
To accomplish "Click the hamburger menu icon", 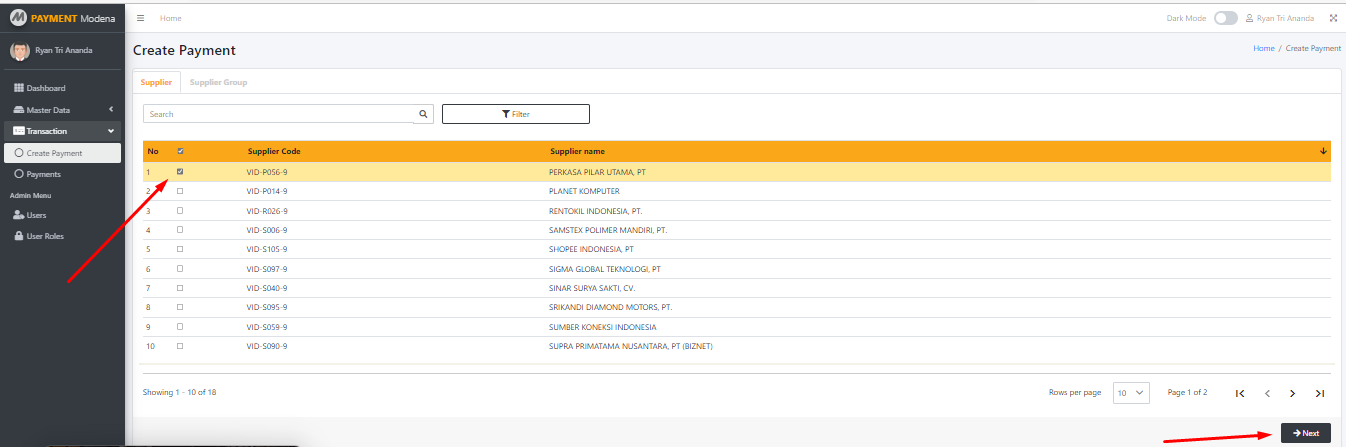I will coord(140,18).
